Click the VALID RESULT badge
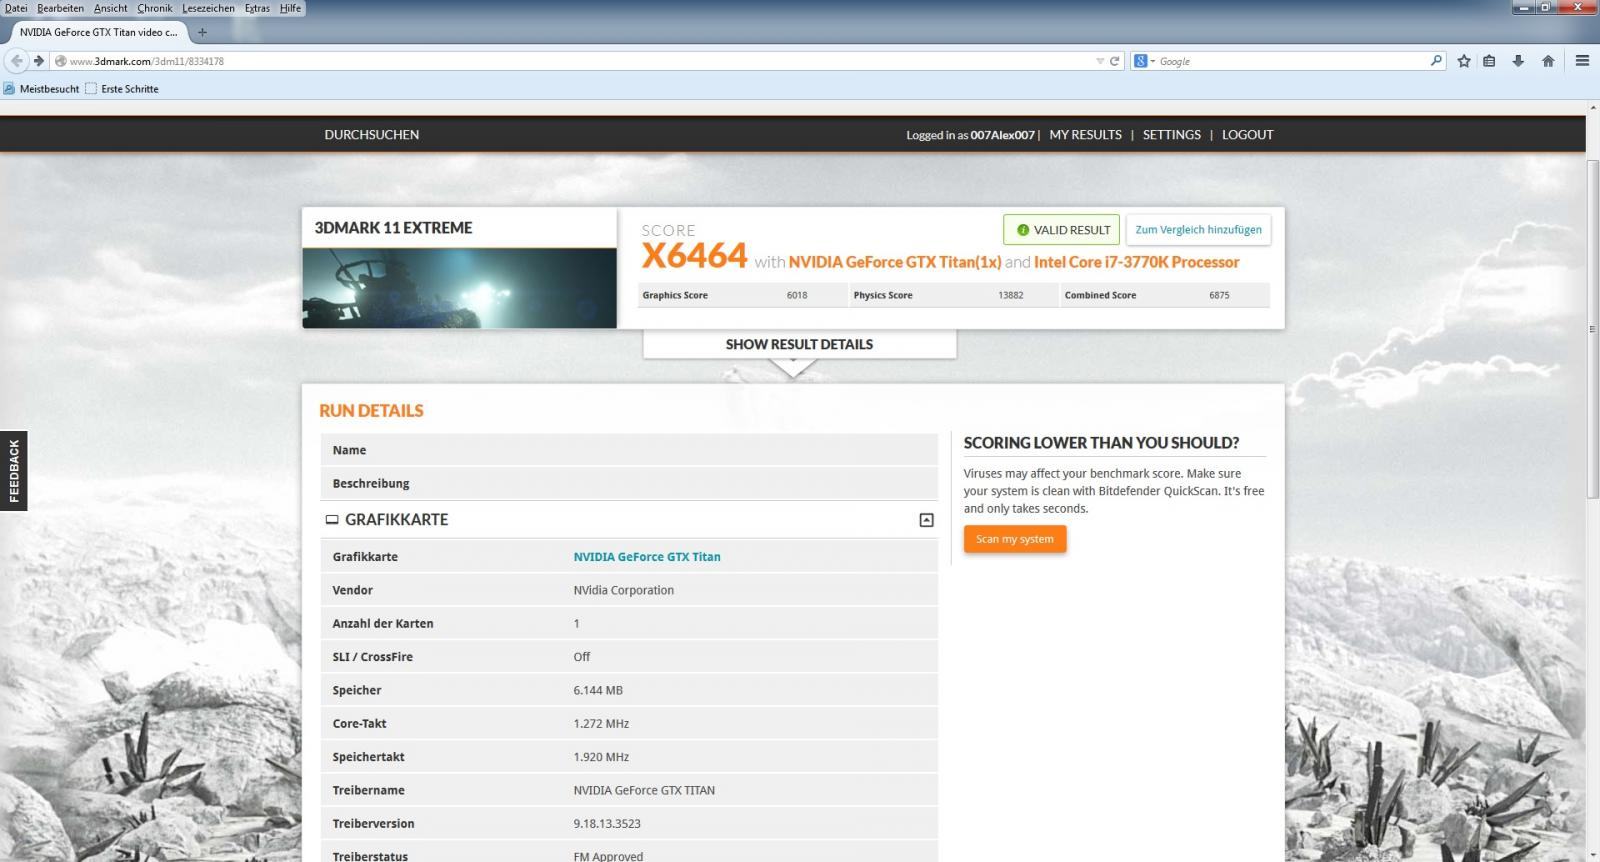The height and width of the screenshot is (862, 1600). [x=1061, y=230]
